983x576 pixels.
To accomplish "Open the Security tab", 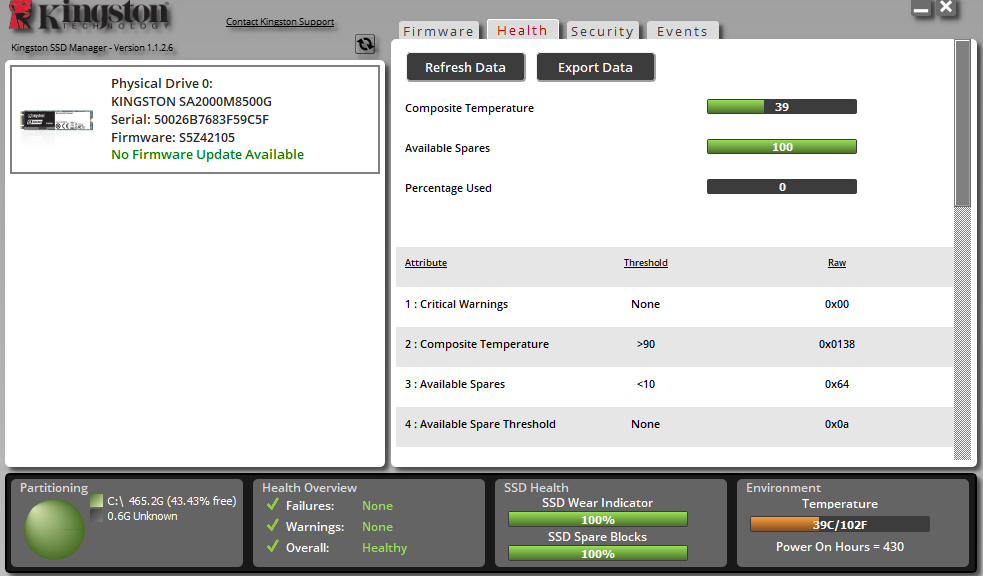I will coord(602,31).
